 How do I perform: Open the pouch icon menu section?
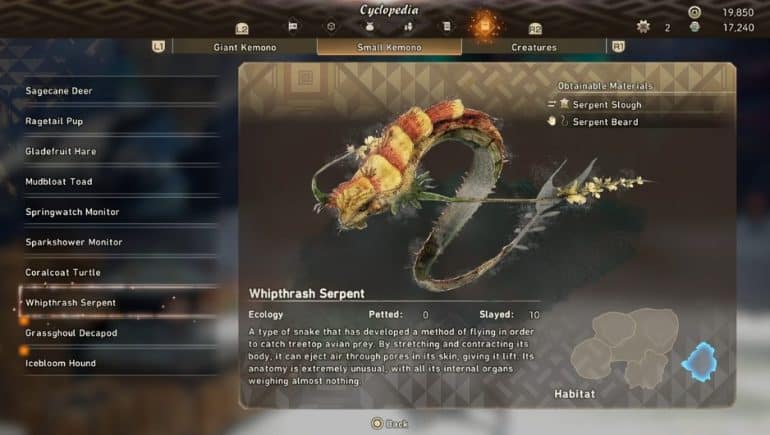click(x=370, y=27)
